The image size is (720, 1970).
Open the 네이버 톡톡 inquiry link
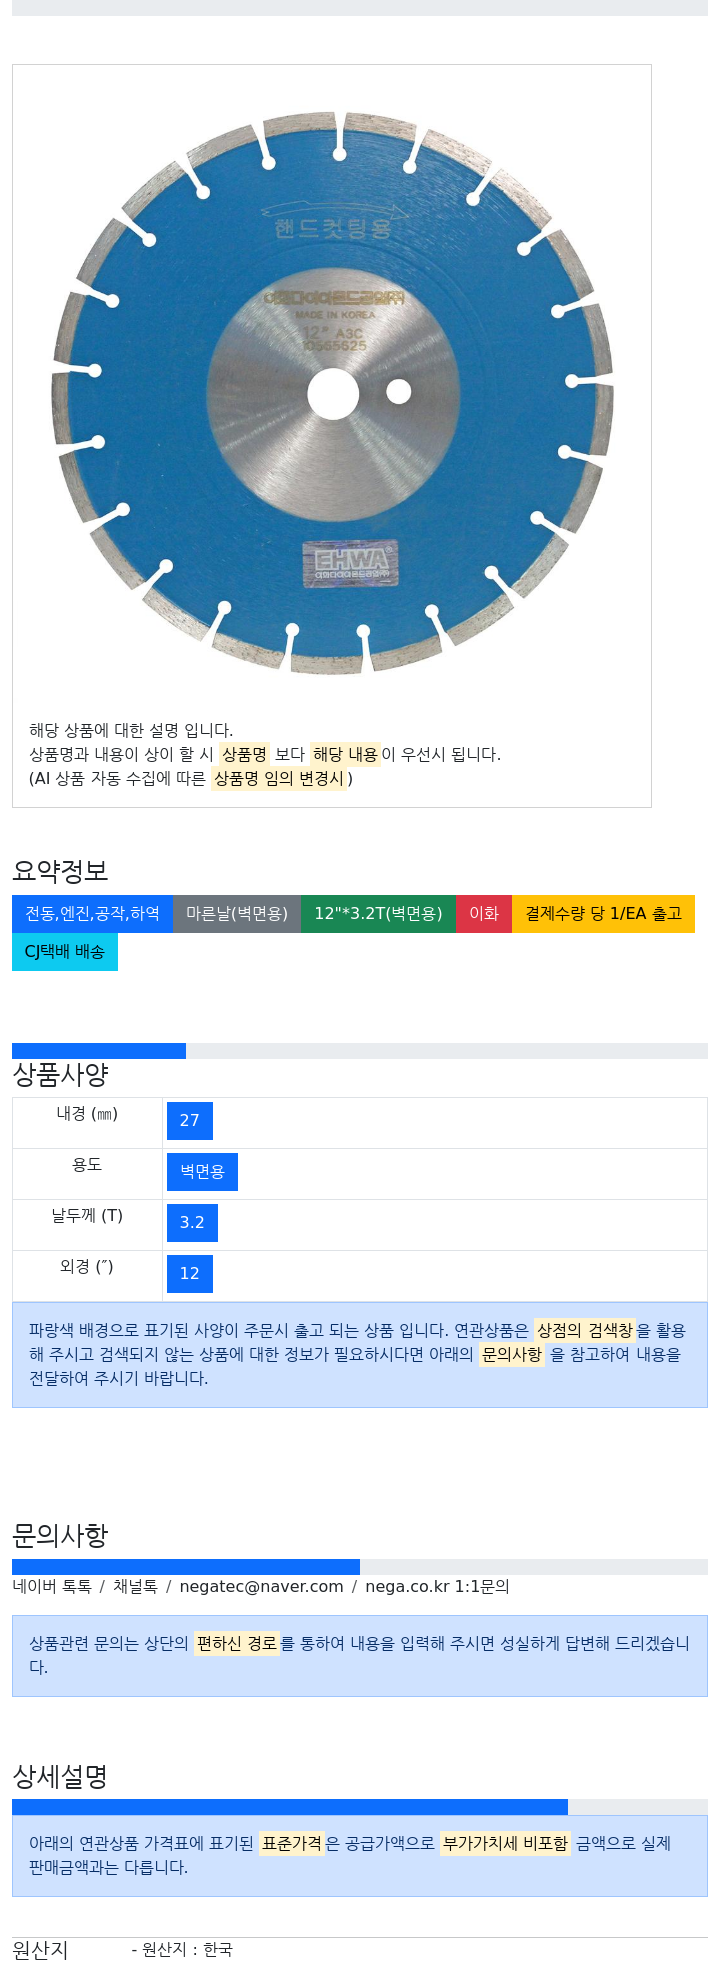point(52,1586)
